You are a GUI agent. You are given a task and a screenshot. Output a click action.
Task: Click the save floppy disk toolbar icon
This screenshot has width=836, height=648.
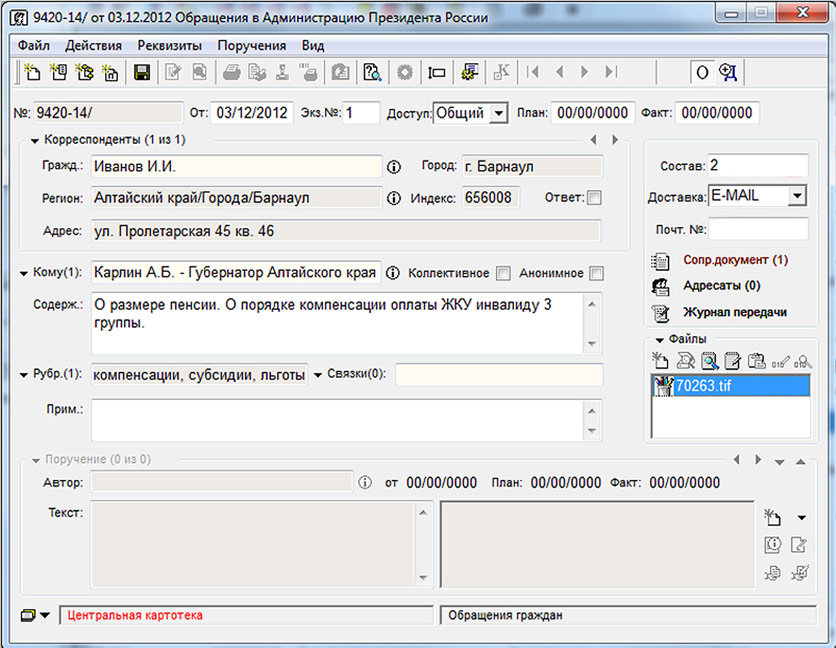click(142, 72)
